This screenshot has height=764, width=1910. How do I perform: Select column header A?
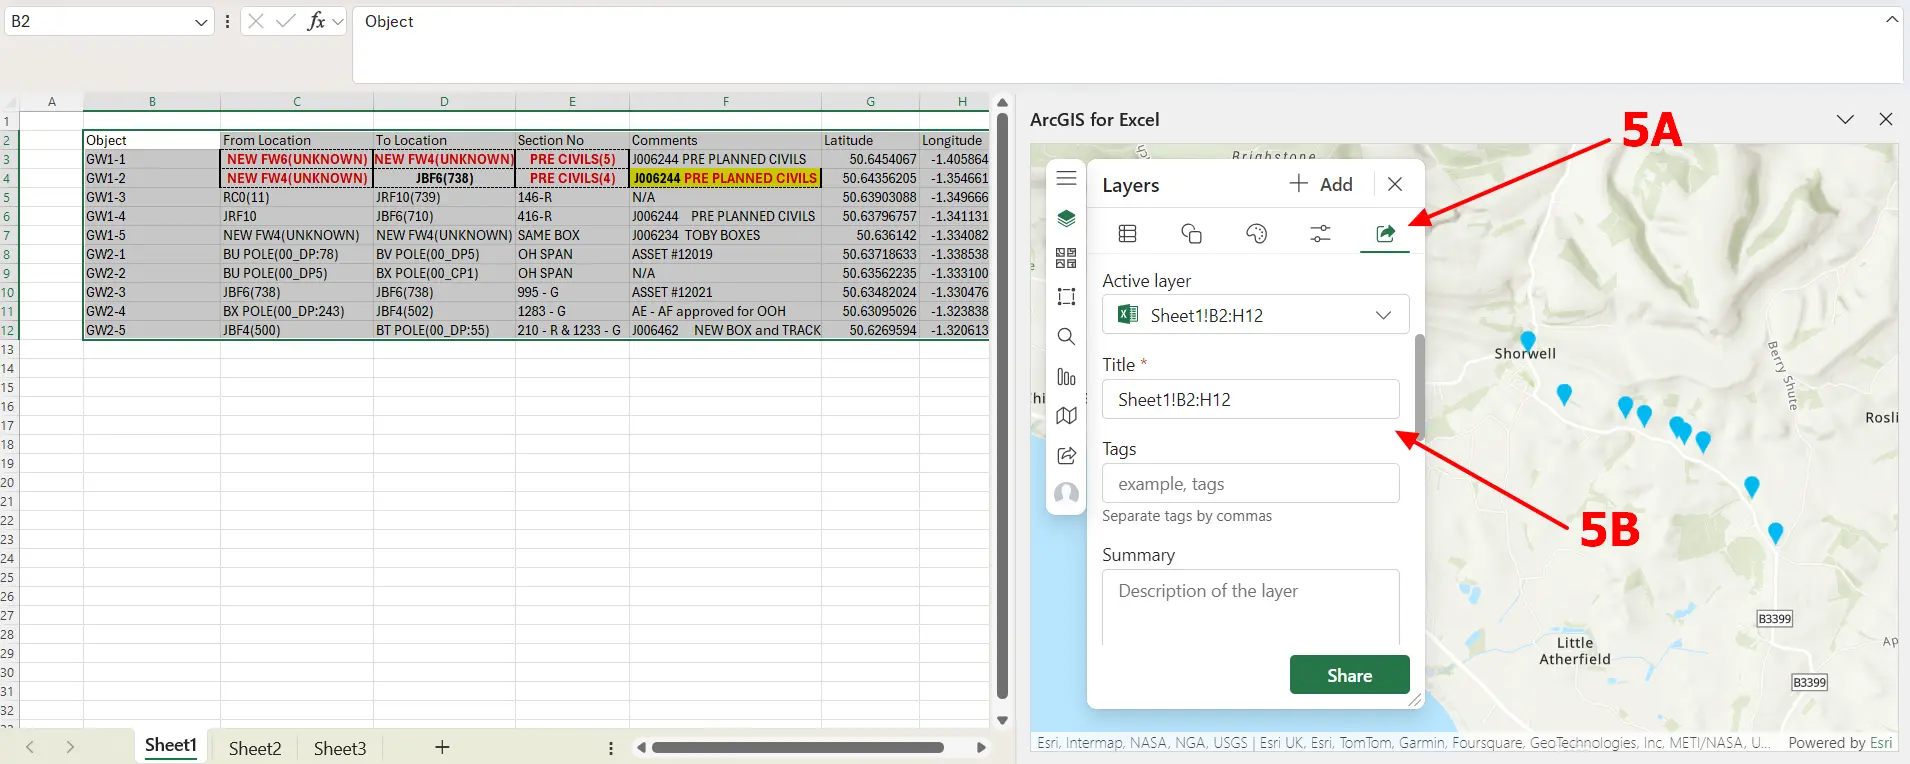tap(52, 101)
